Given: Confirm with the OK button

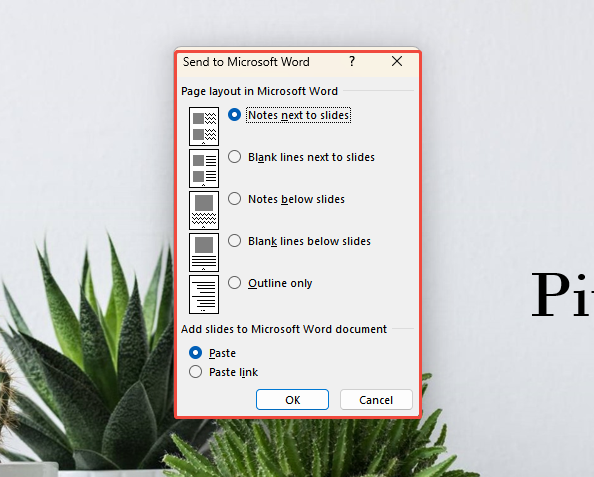Looking at the screenshot, I should (292, 400).
